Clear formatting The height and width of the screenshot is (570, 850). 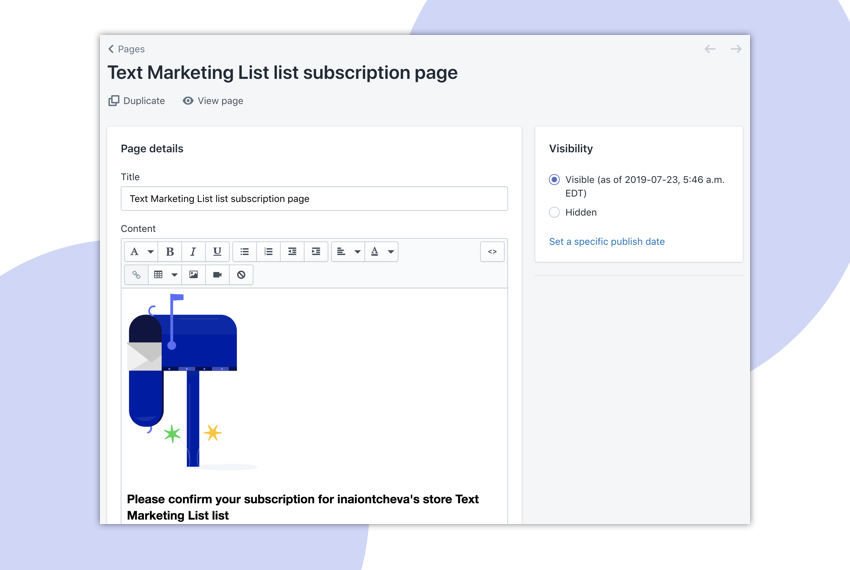pyautogui.click(x=241, y=275)
